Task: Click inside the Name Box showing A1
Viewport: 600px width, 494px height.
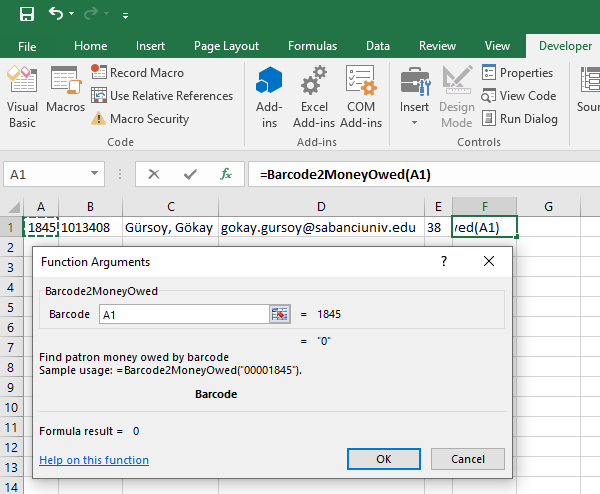Action: click(46, 174)
